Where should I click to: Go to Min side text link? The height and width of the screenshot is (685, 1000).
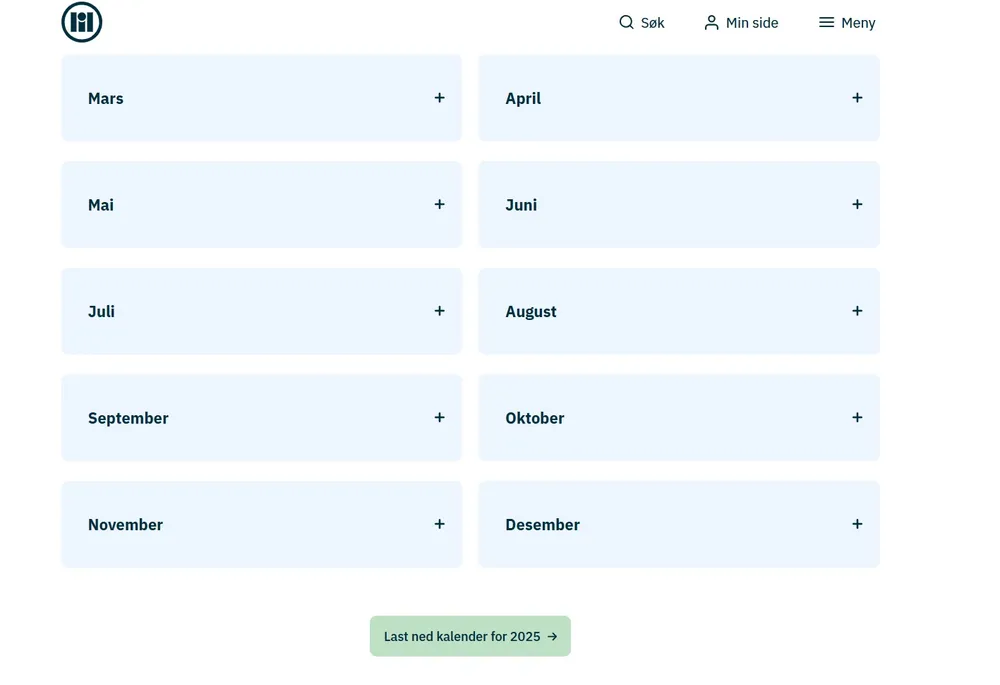tap(752, 23)
